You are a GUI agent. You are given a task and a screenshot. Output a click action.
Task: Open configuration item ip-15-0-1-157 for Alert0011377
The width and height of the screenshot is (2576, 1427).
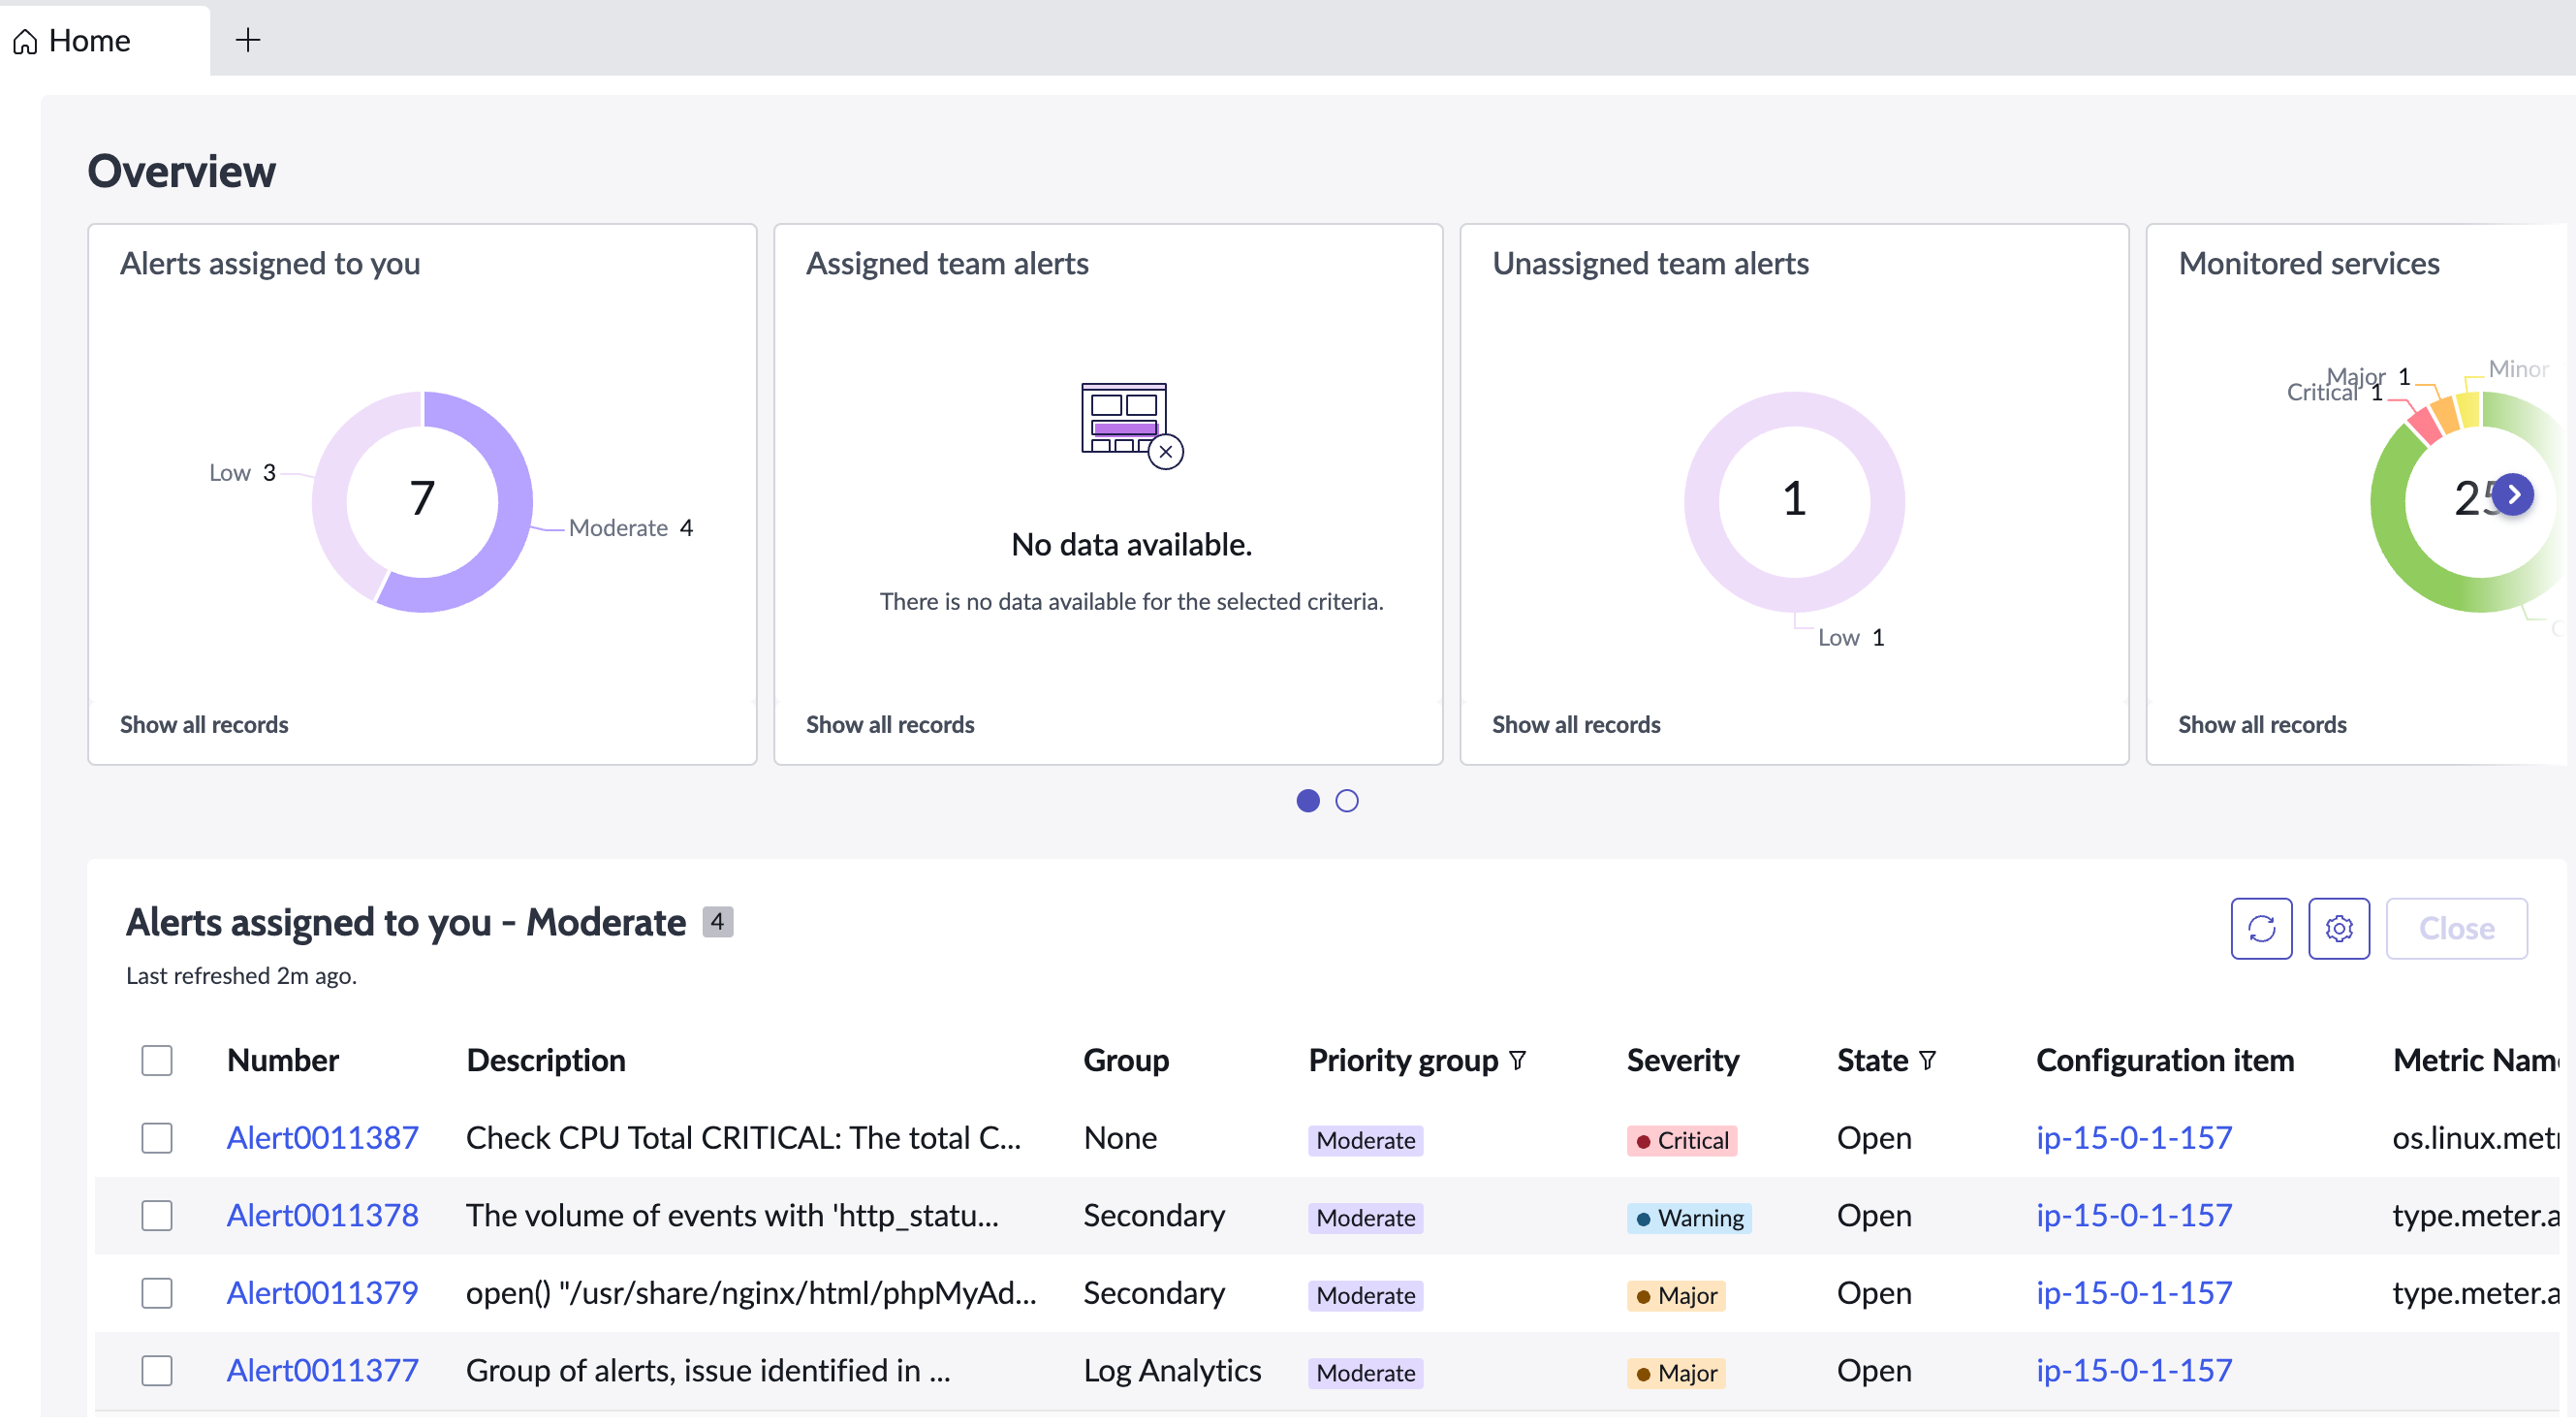click(x=2133, y=1370)
